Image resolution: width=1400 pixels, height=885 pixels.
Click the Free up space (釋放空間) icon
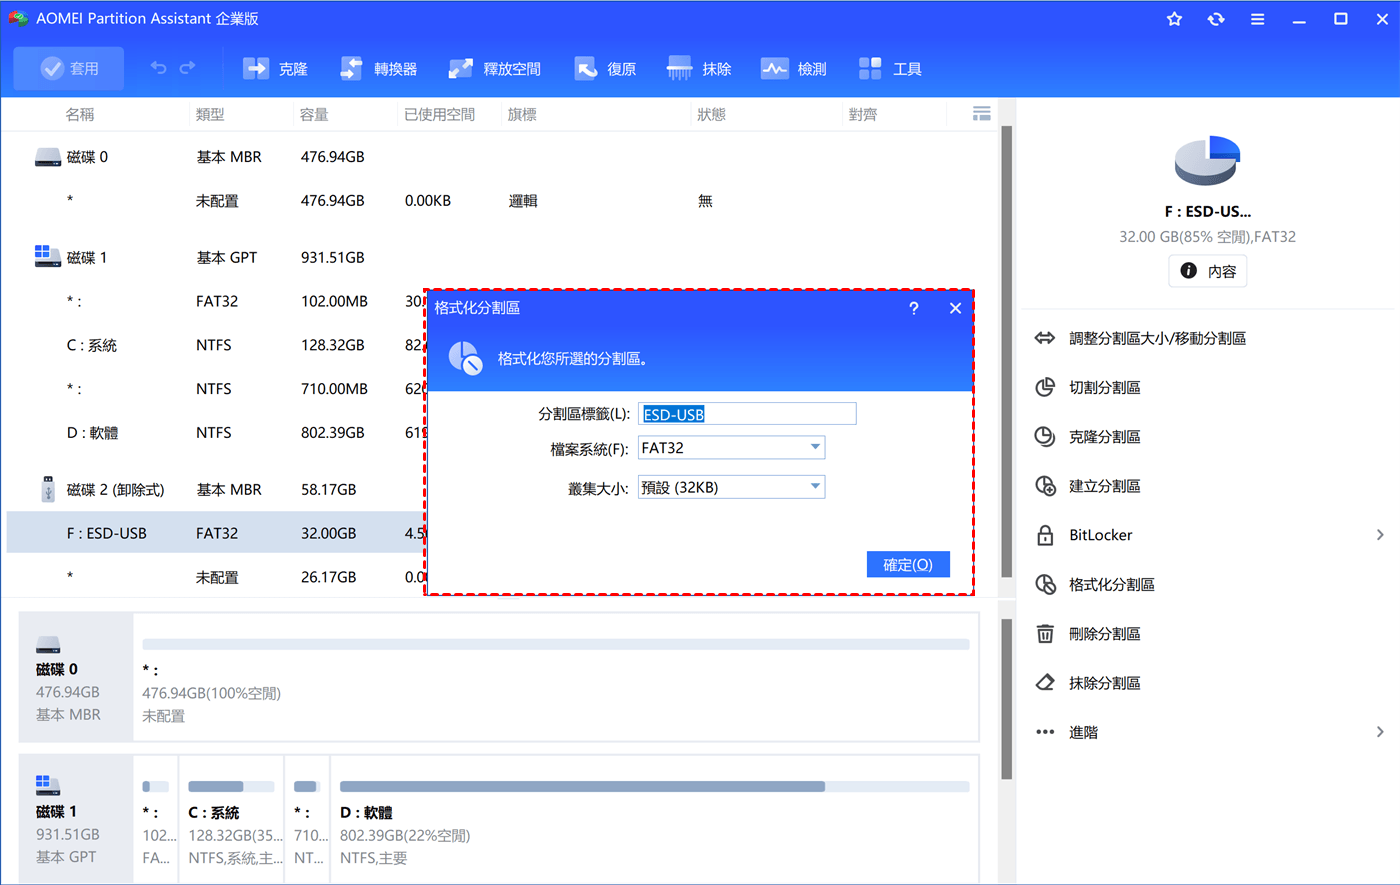pos(460,68)
